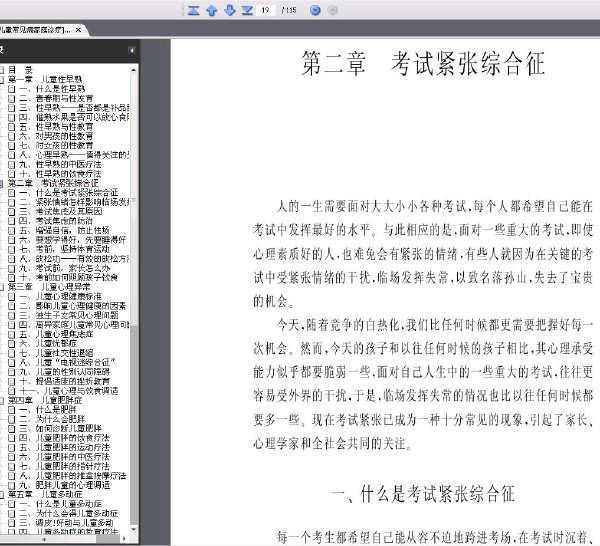The width and height of the screenshot is (600, 546).
Task: Collapse the bookmarks panel with the arrow button
Action: [132, 50]
